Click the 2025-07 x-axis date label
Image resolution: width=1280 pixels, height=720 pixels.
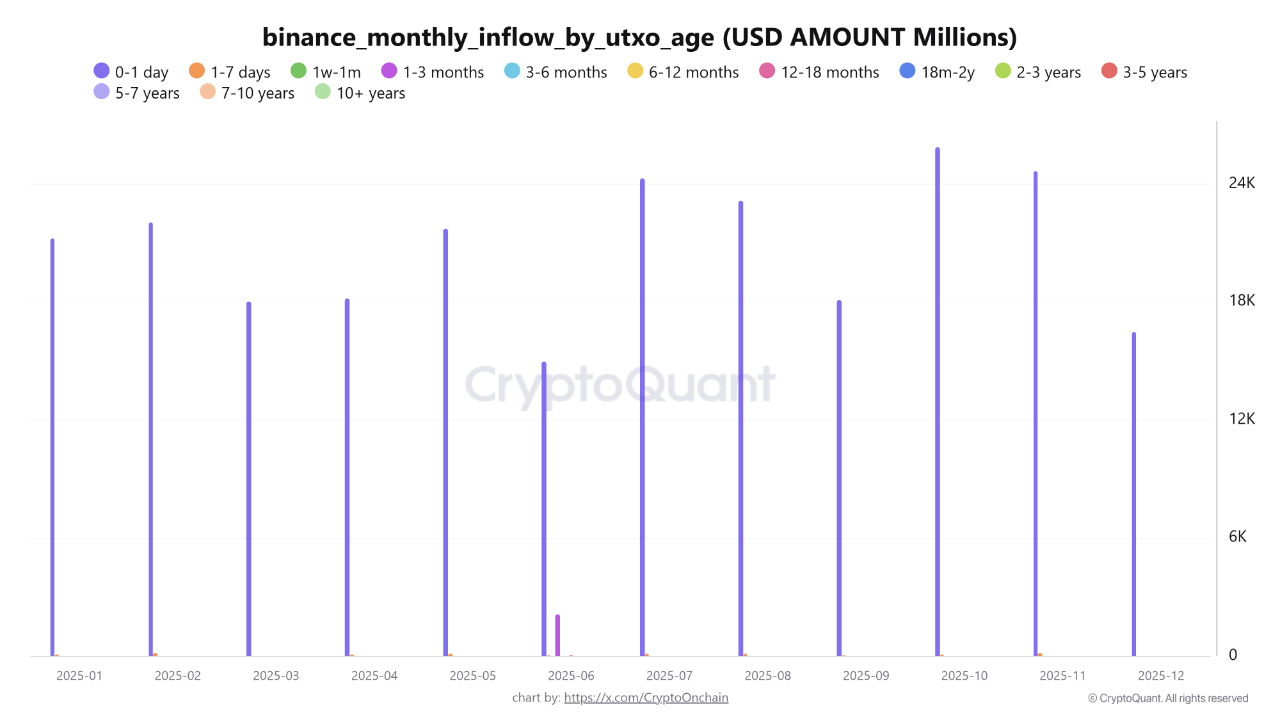tap(669, 676)
